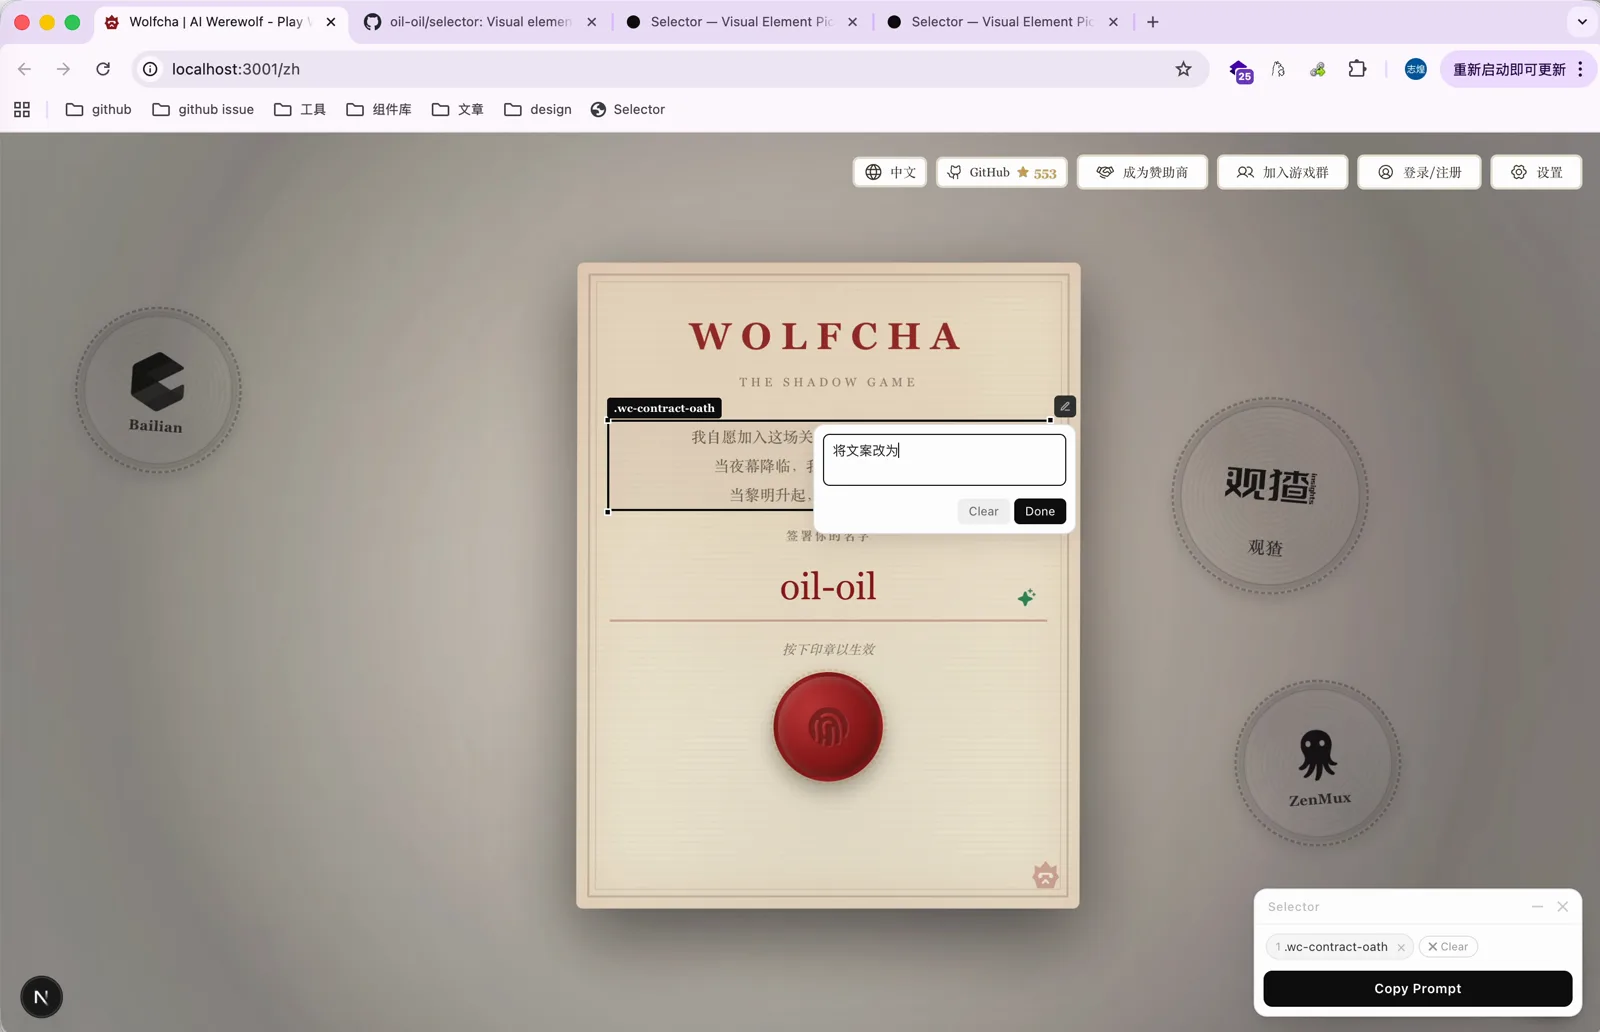Click the THE SHADOW GAME subtitle
The image size is (1600, 1032).
(828, 382)
